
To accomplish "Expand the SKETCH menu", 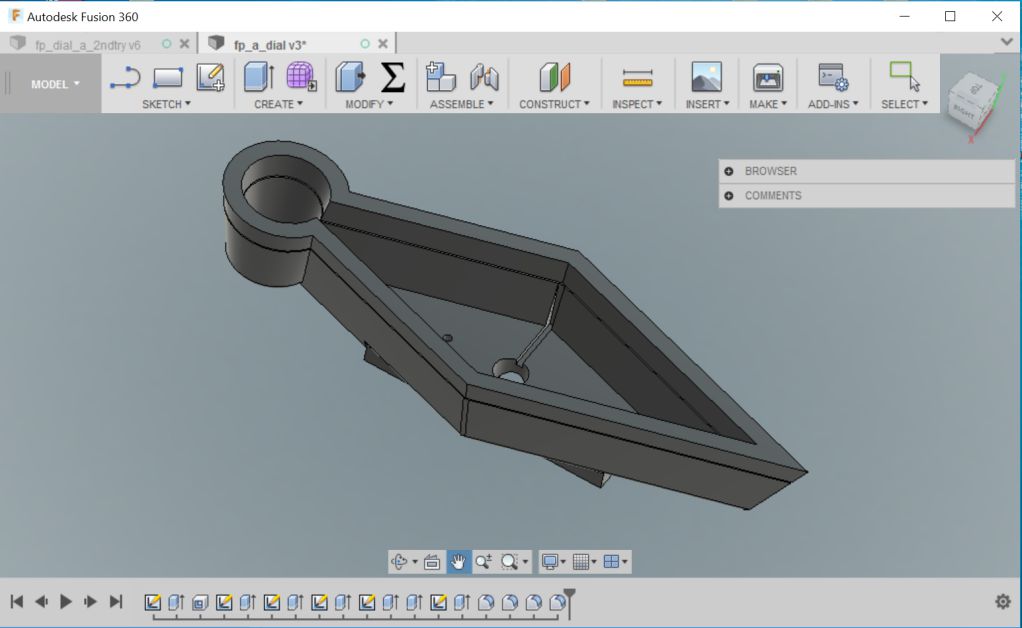I will 166,104.
